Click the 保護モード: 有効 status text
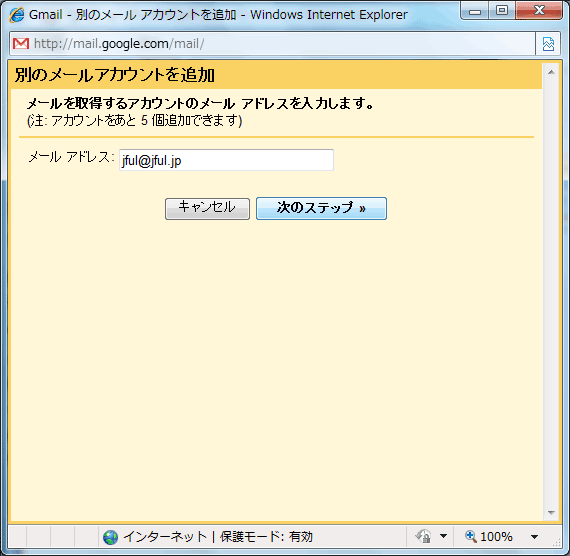 pyautogui.click(x=266, y=537)
